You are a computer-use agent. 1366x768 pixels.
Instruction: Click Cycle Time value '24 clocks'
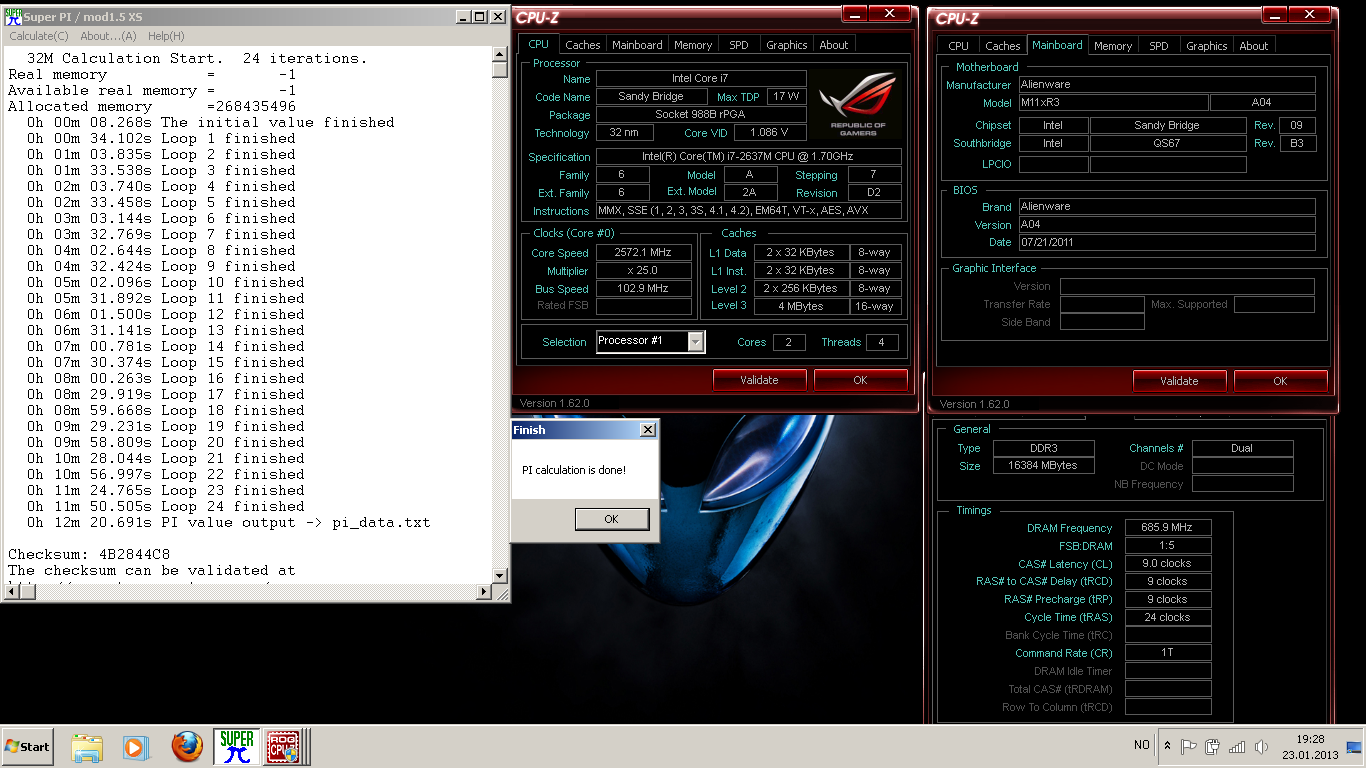(x=1168, y=617)
